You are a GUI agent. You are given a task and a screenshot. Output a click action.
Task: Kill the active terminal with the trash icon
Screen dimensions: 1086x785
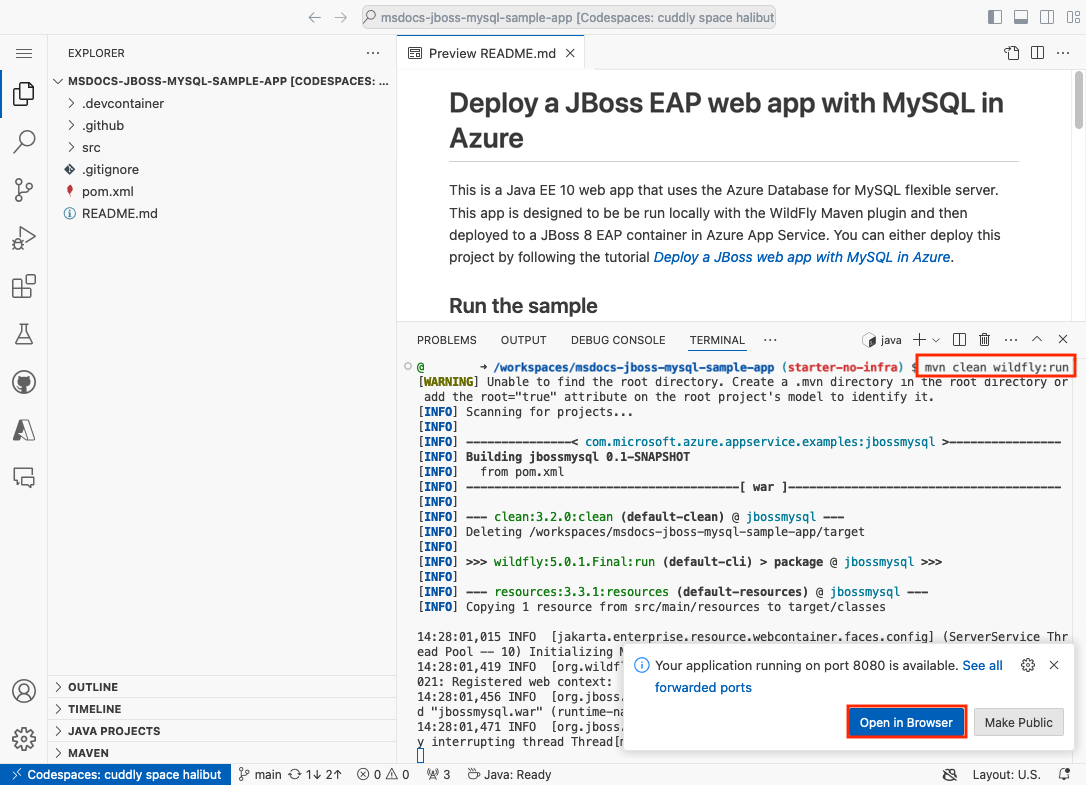point(985,339)
